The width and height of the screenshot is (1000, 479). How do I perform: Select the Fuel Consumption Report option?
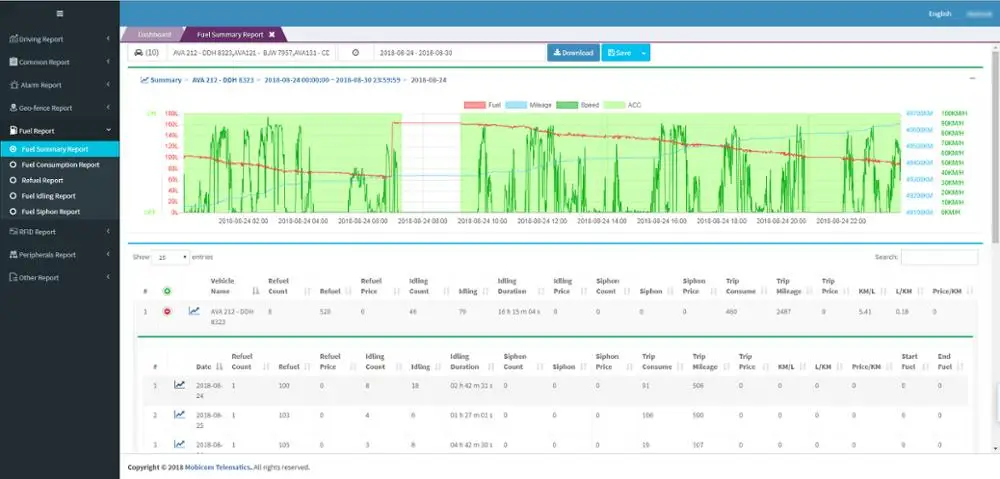[x=60, y=165]
